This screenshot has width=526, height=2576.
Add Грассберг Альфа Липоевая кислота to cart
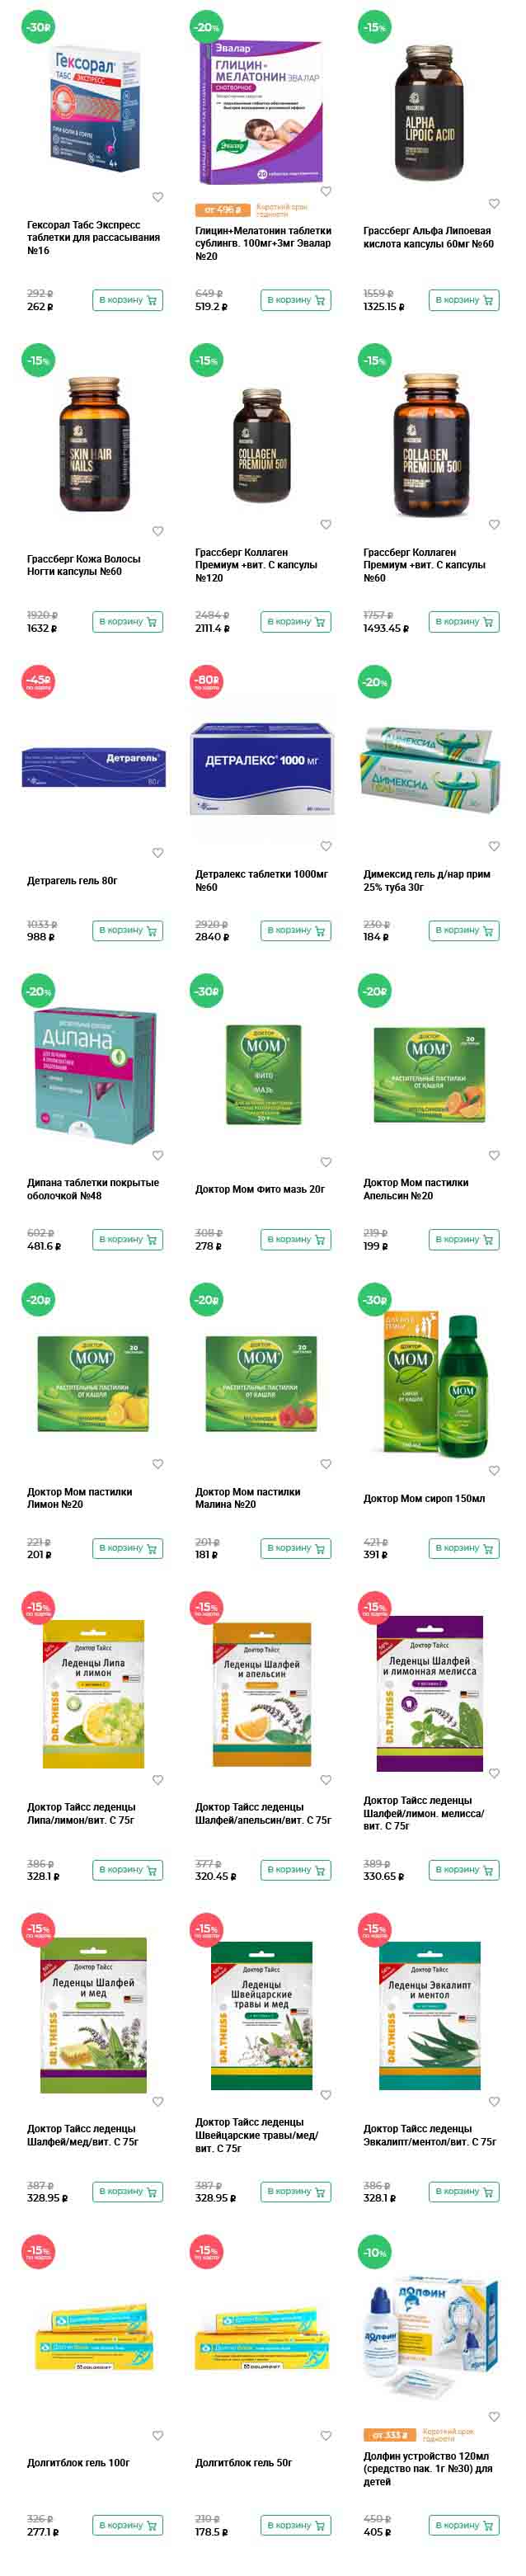[x=464, y=300]
